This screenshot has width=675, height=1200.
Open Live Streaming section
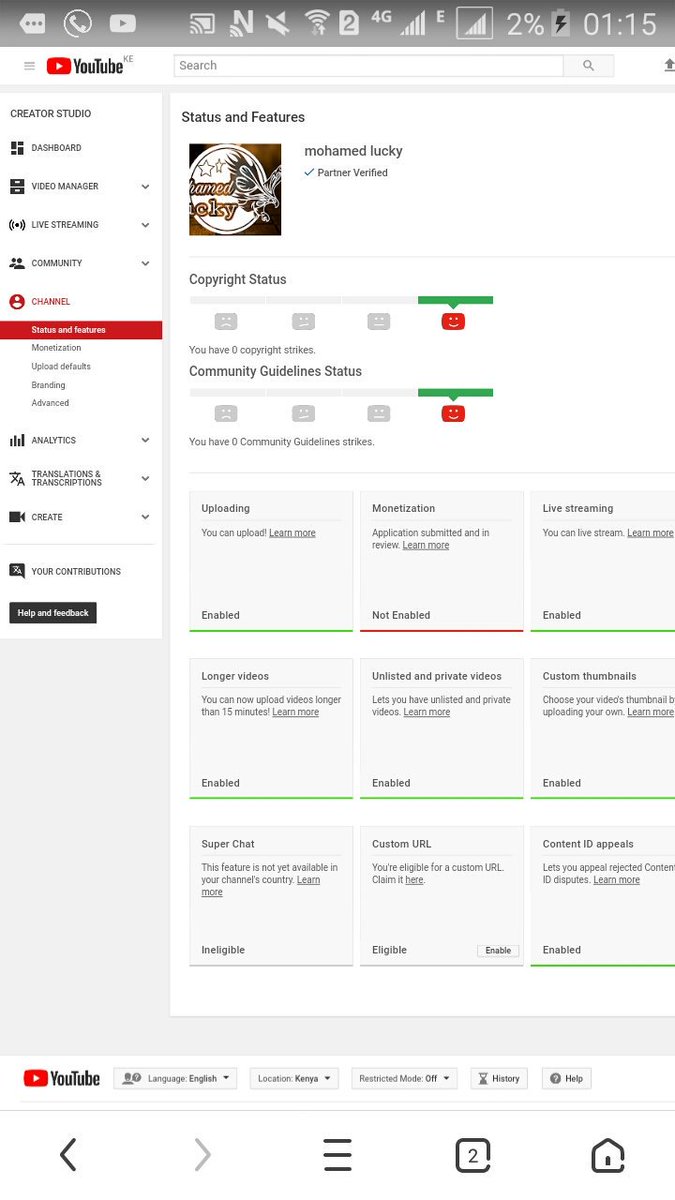65,225
